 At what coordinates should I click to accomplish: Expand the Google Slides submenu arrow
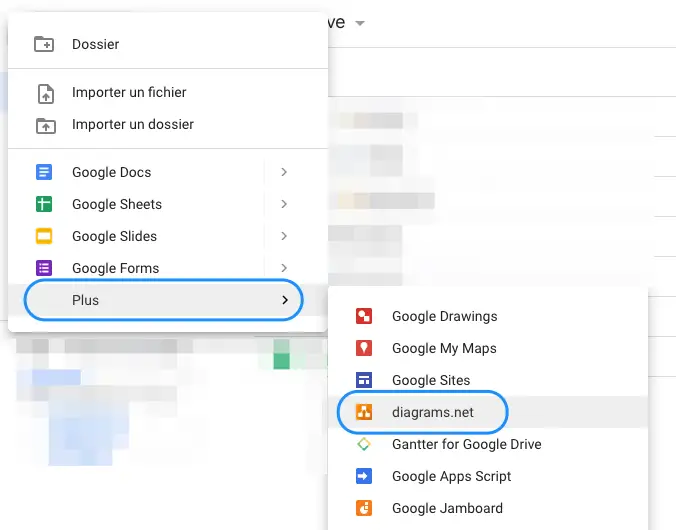[284, 236]
